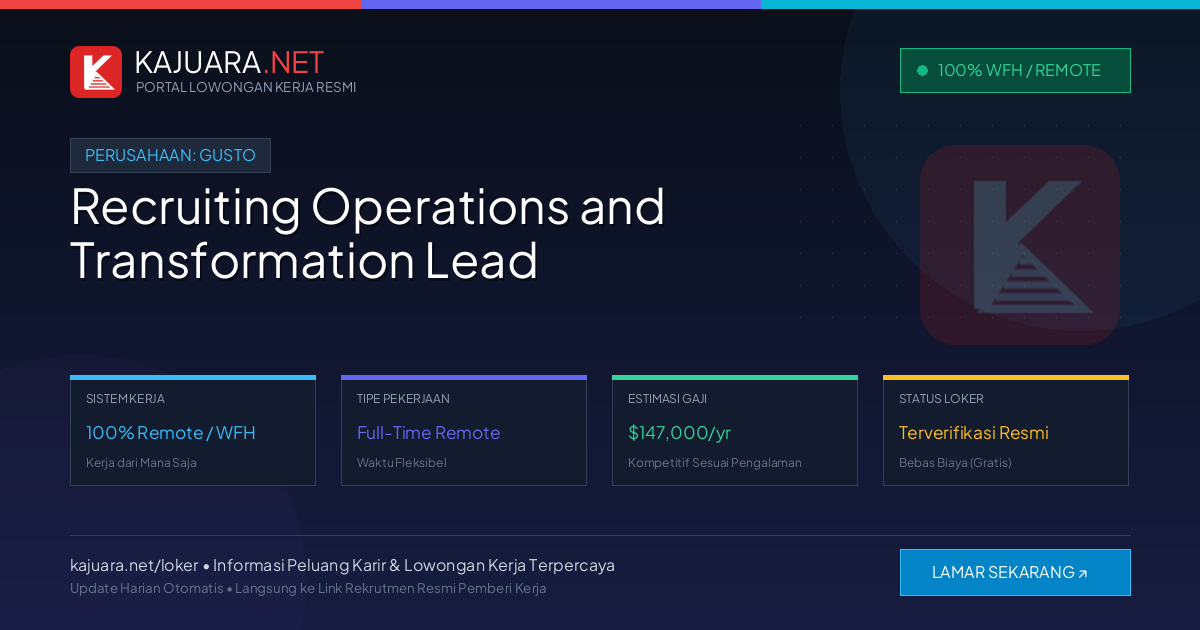Click the Bebas Biaya (Gratis) caption
The width and height of the screenshot is (1200, 630).
(x=955, y=463)
